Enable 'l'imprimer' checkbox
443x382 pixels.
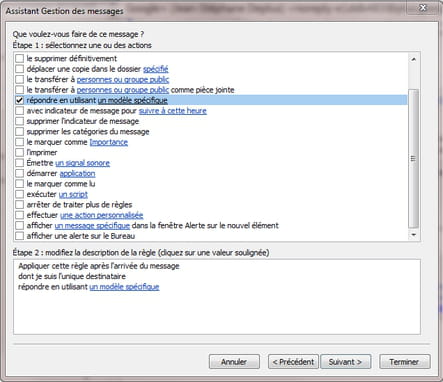19,152
